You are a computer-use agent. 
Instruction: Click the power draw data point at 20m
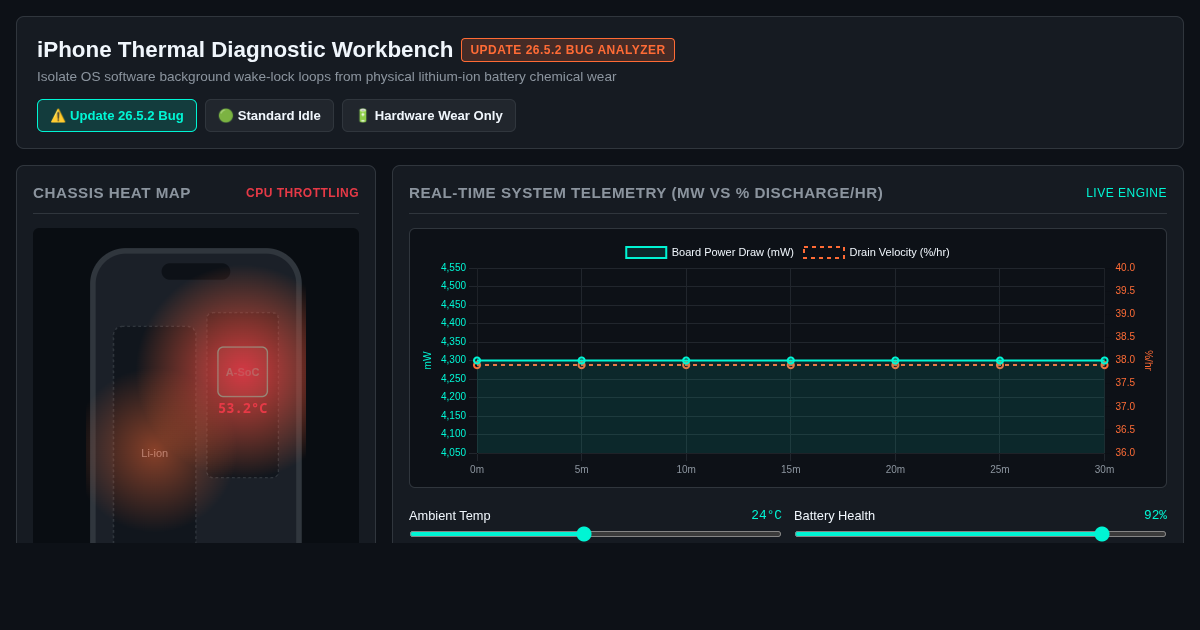point(895,361)
